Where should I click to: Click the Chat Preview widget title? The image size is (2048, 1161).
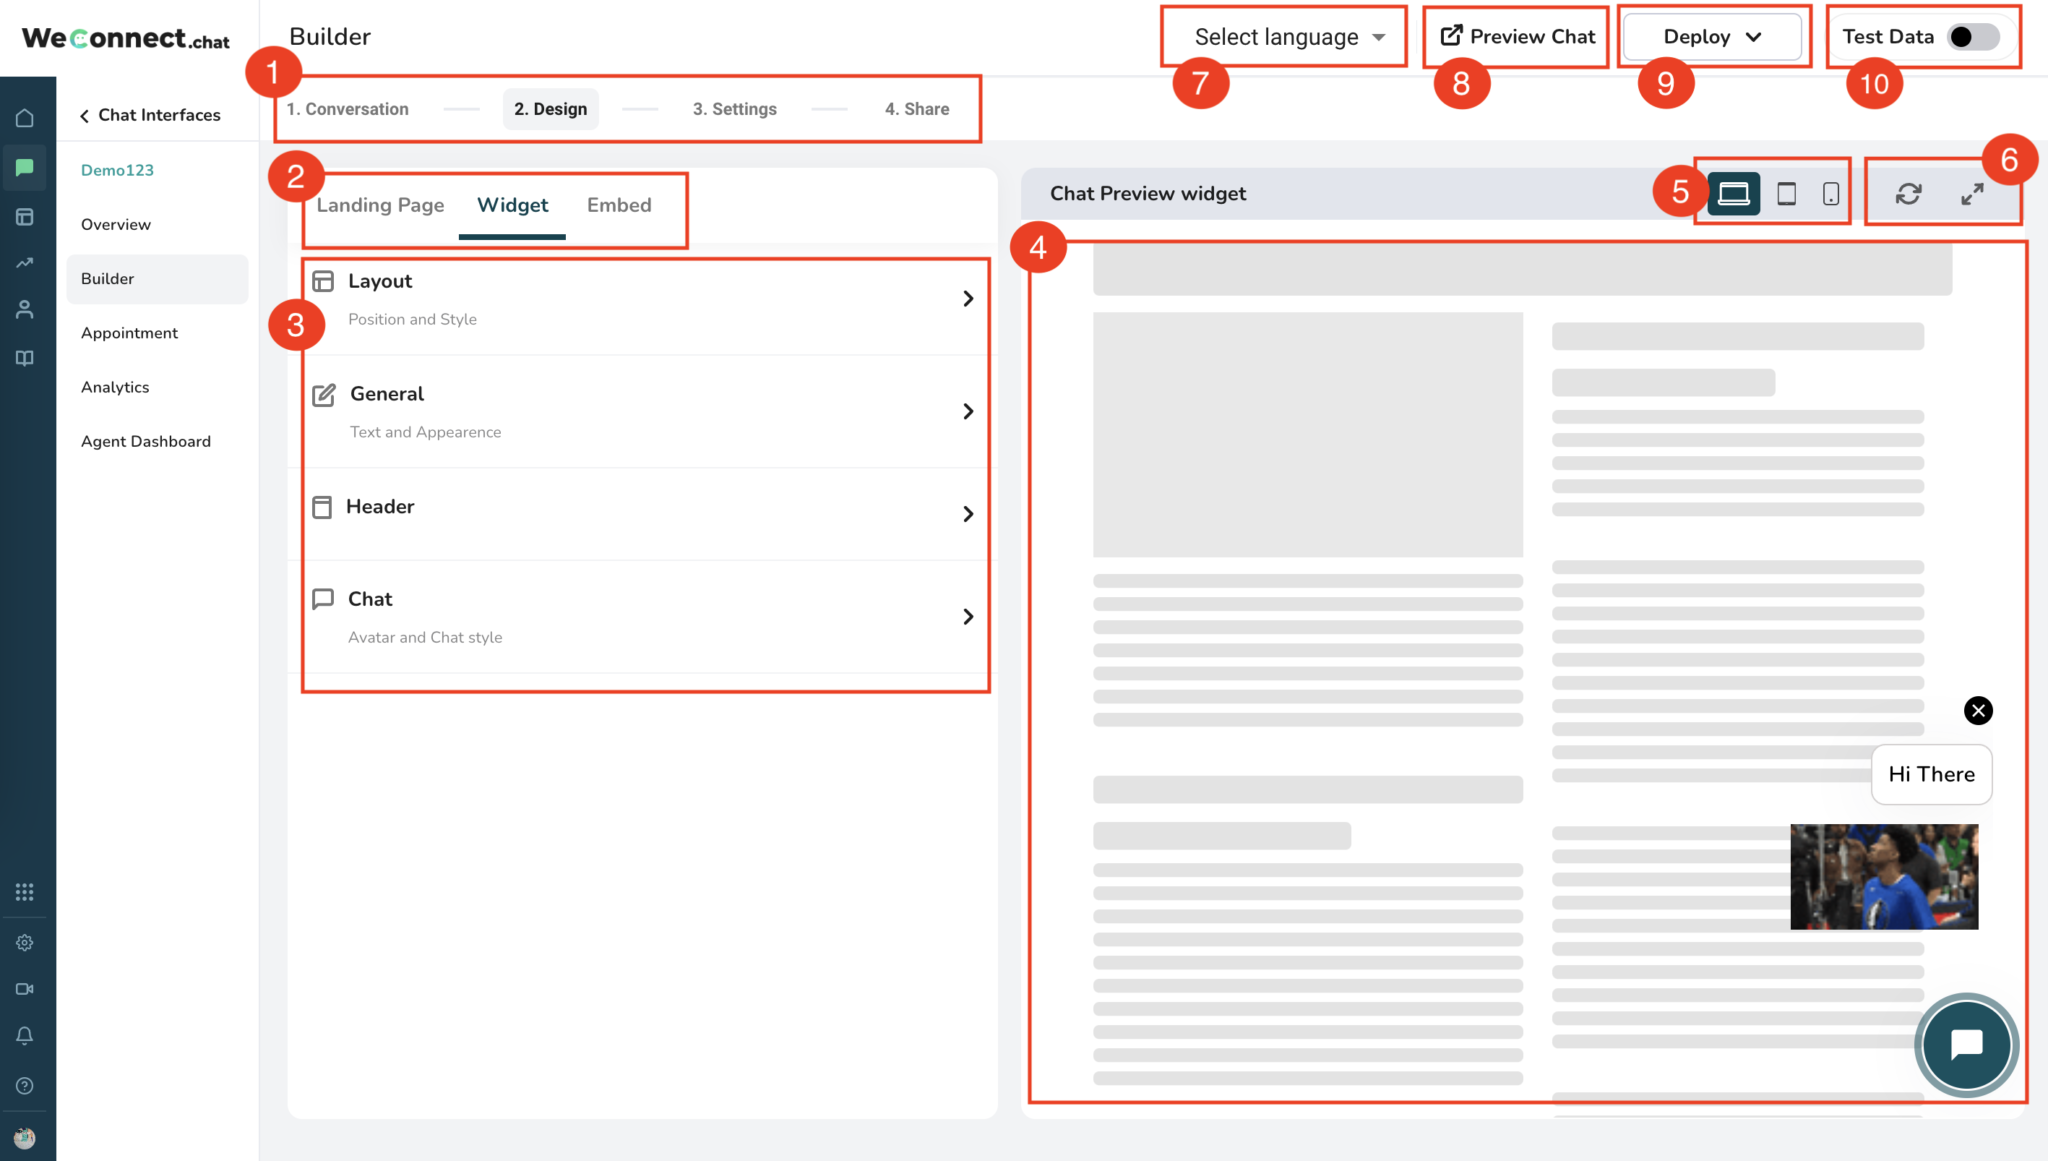pyautogui.click(x=1148, y=193)
